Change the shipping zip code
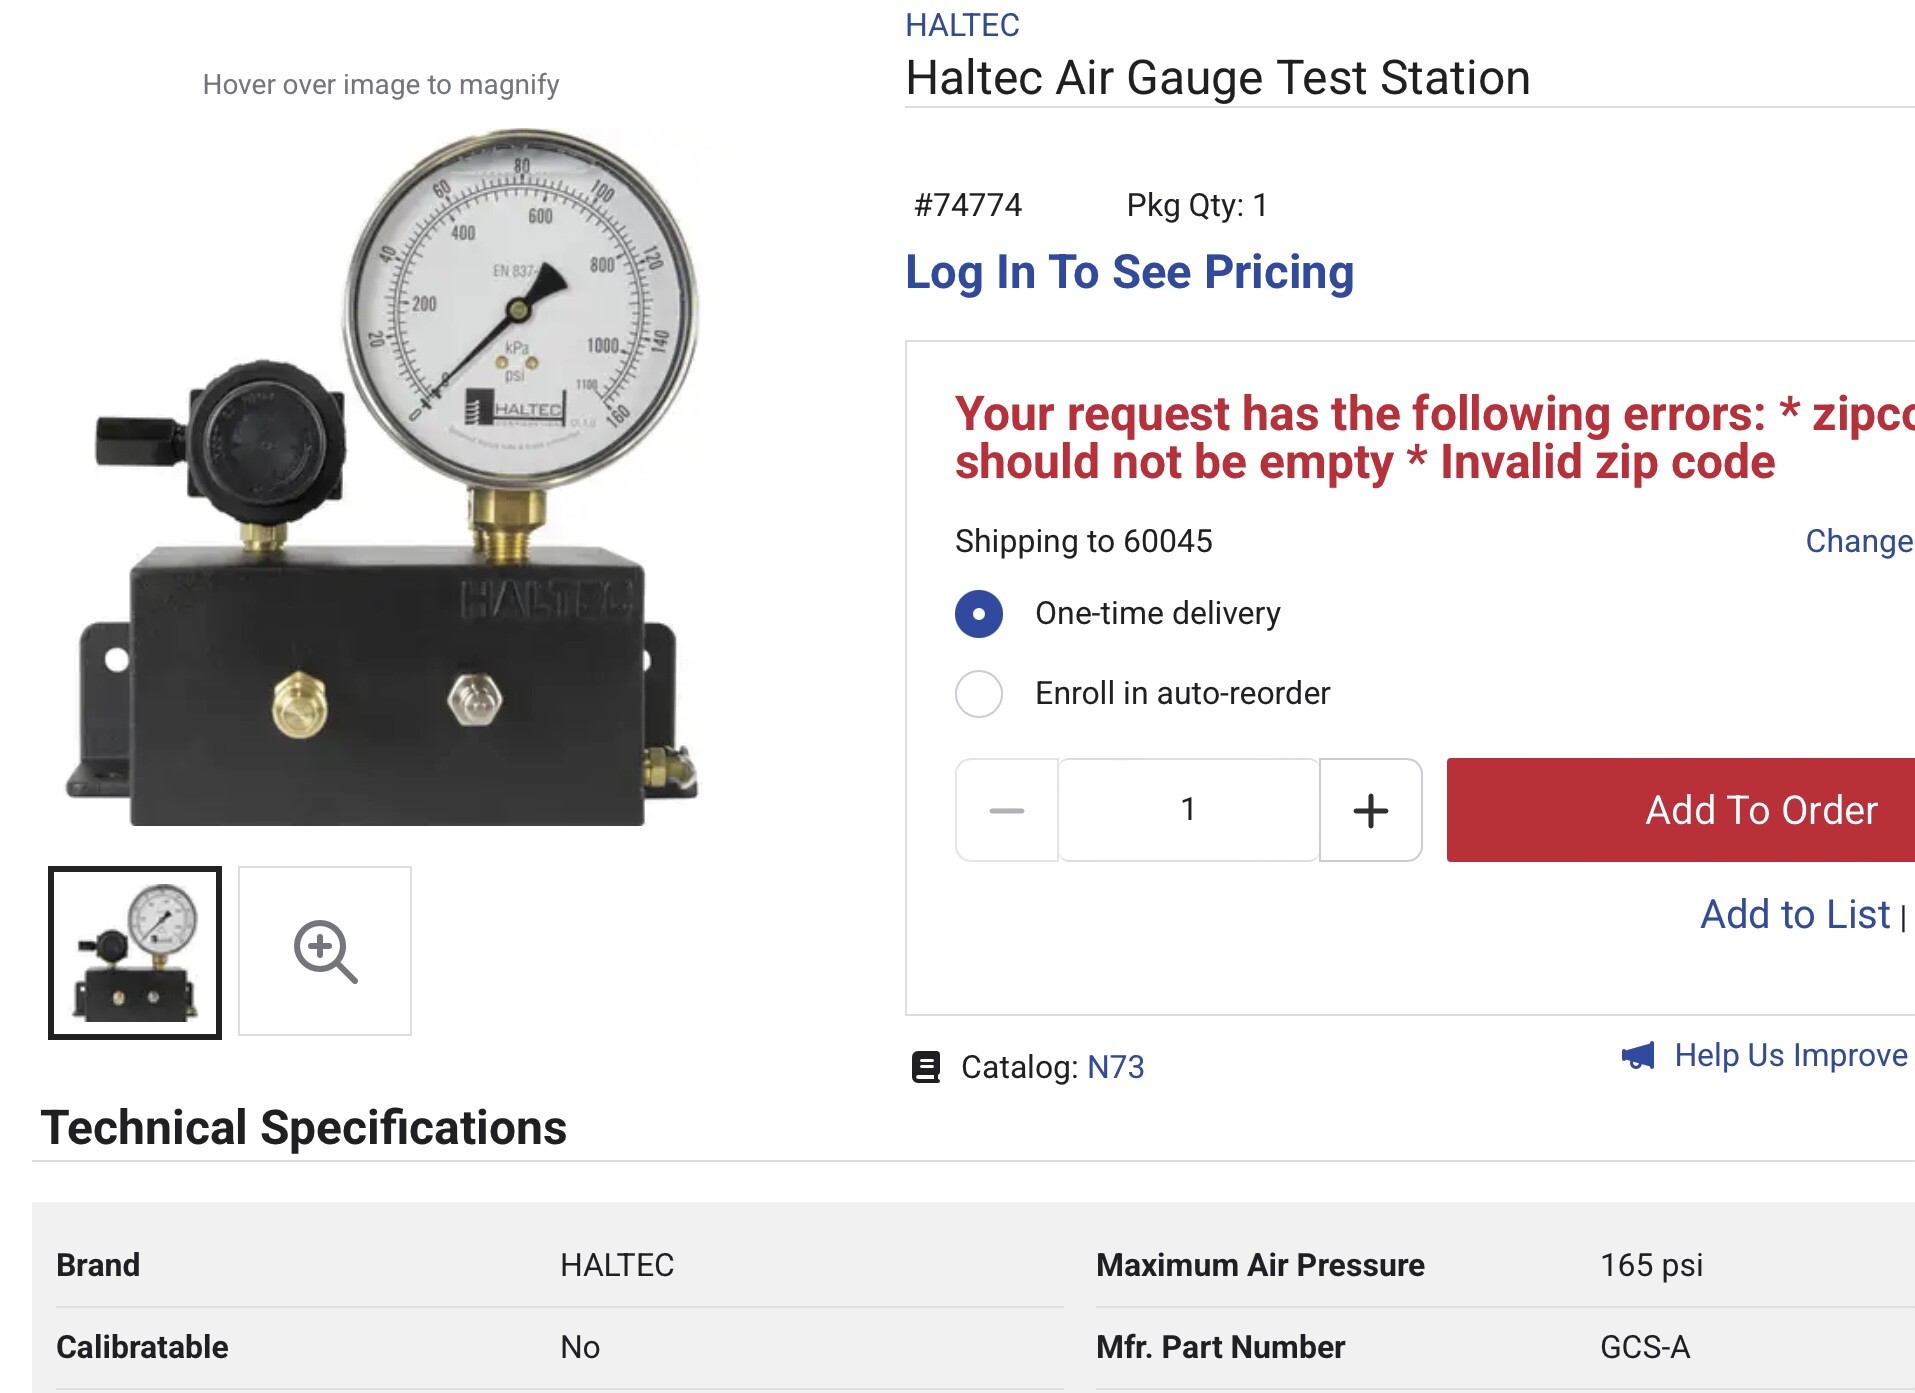 [1858, 541]
